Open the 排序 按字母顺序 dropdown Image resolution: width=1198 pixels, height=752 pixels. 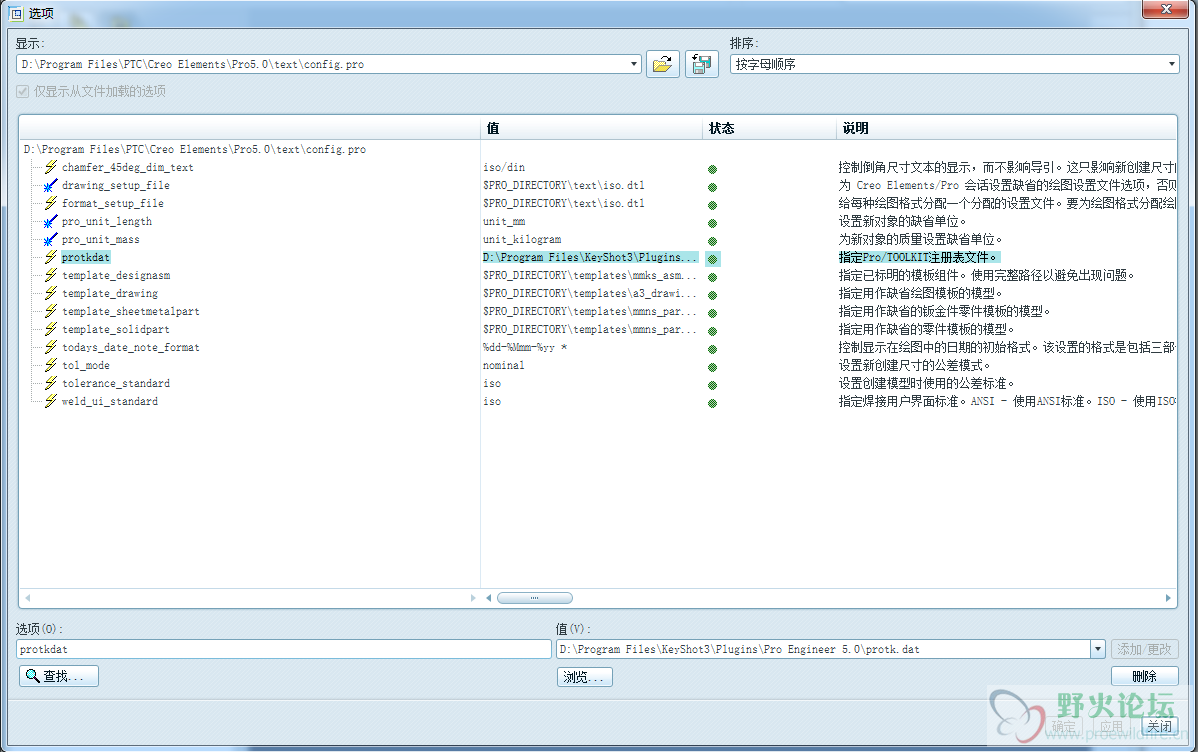(x=1171, y=64)
